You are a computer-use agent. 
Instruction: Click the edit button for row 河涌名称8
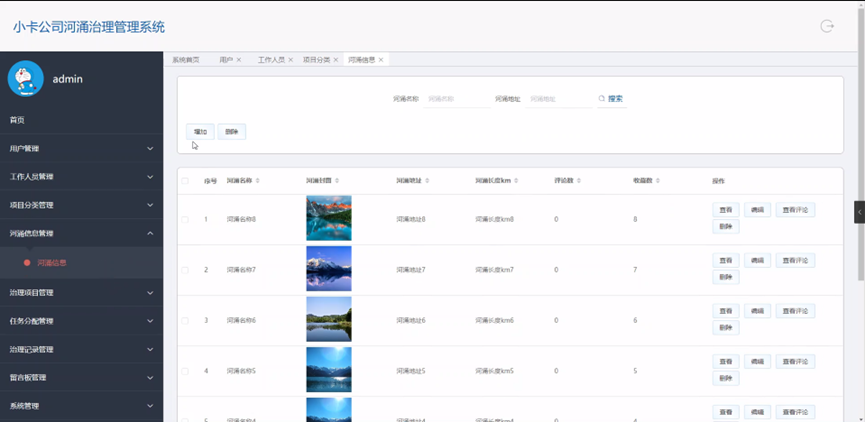point(757,210)
